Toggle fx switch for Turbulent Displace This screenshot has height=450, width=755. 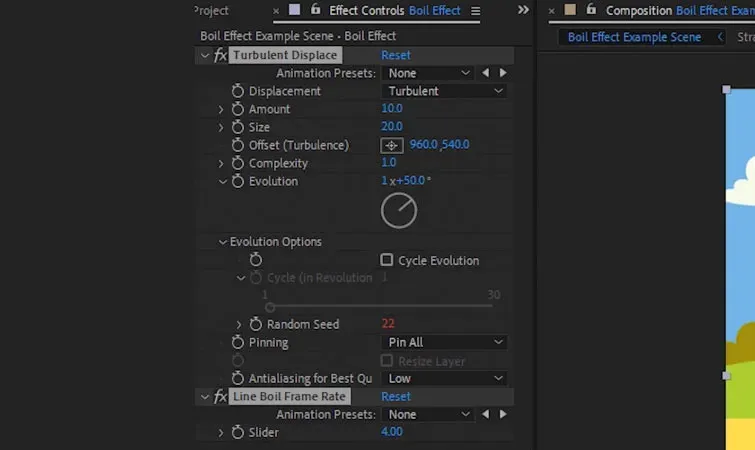(220, 55)
